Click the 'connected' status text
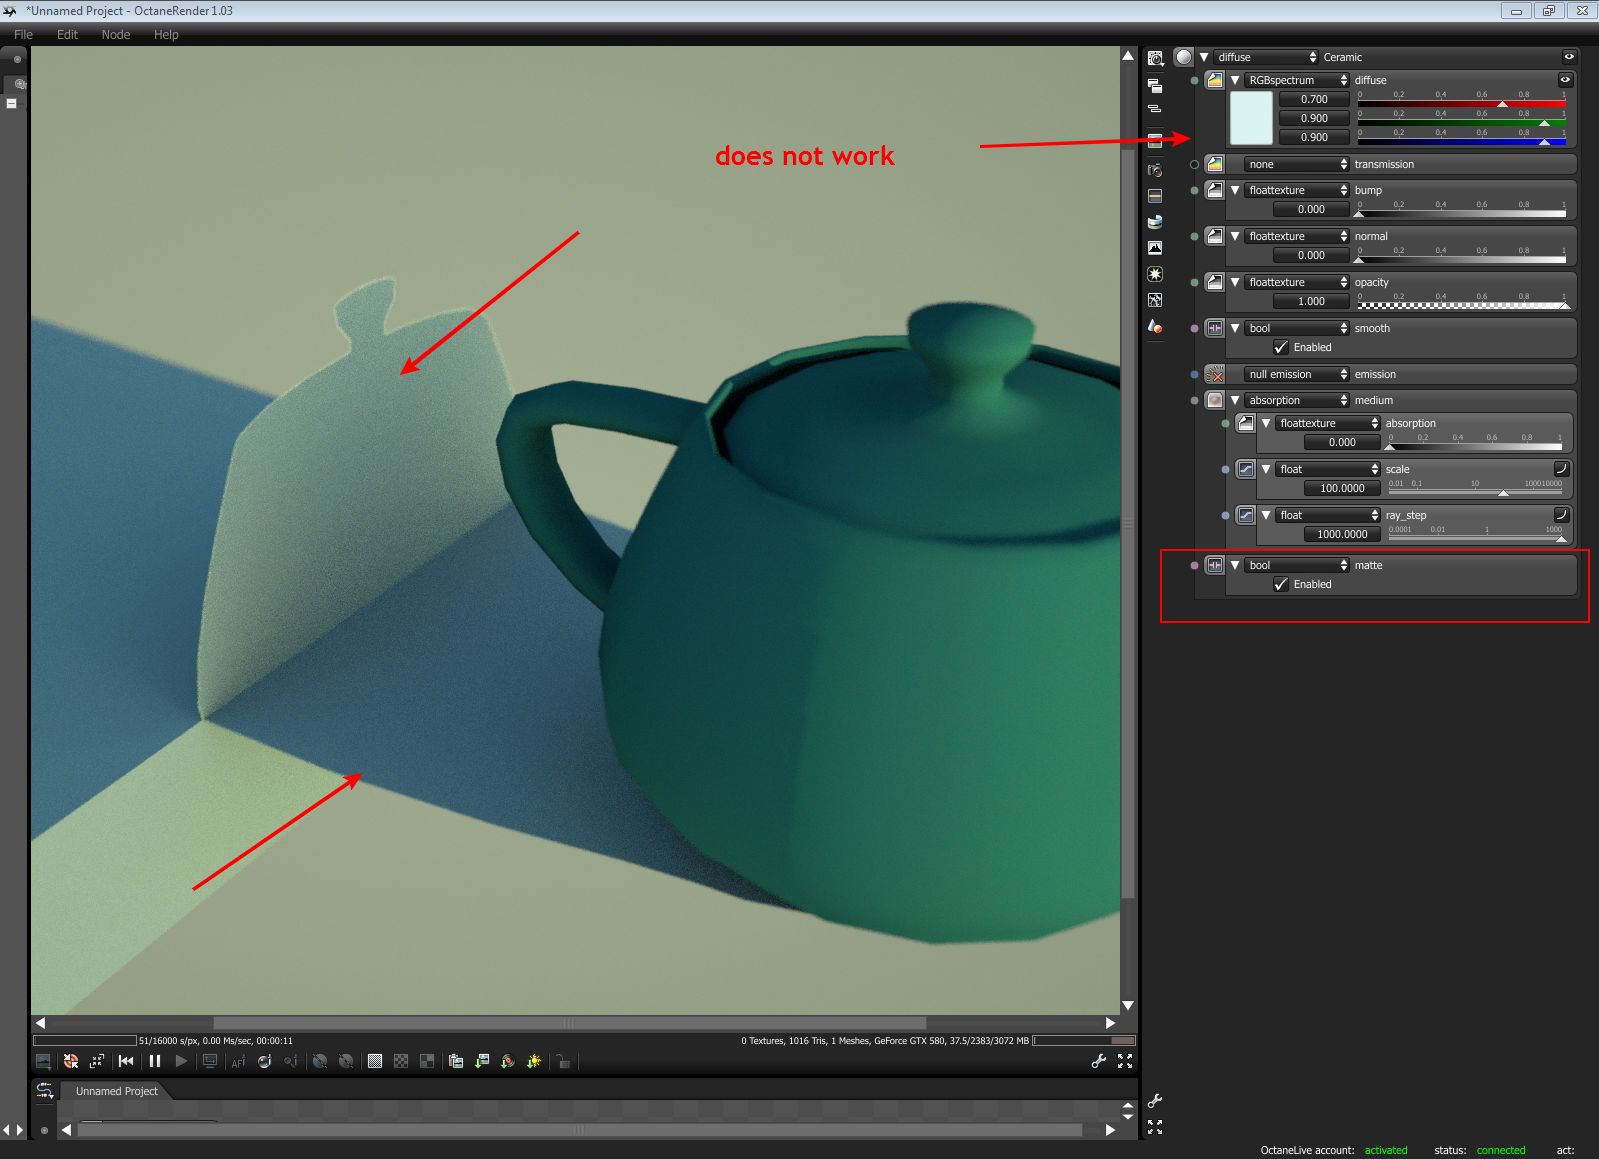The image size is (1599, 1159). (1501, 1150)
